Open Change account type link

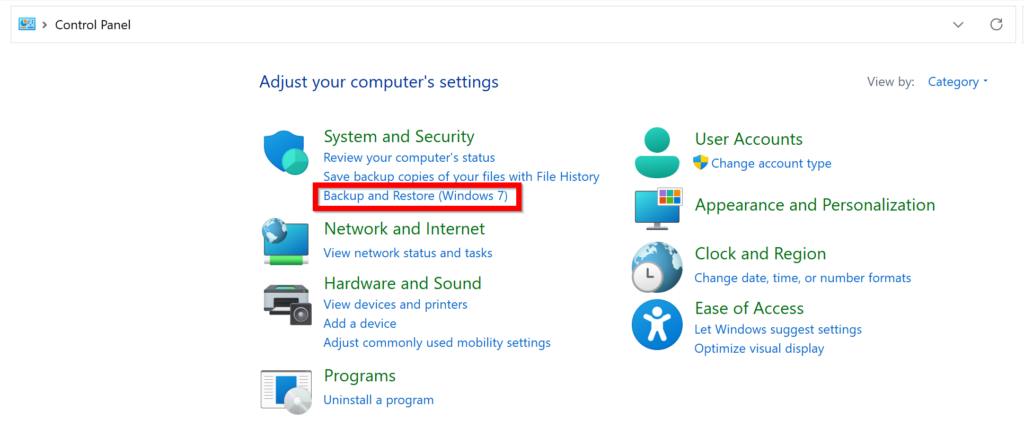(x=771, y=163)
